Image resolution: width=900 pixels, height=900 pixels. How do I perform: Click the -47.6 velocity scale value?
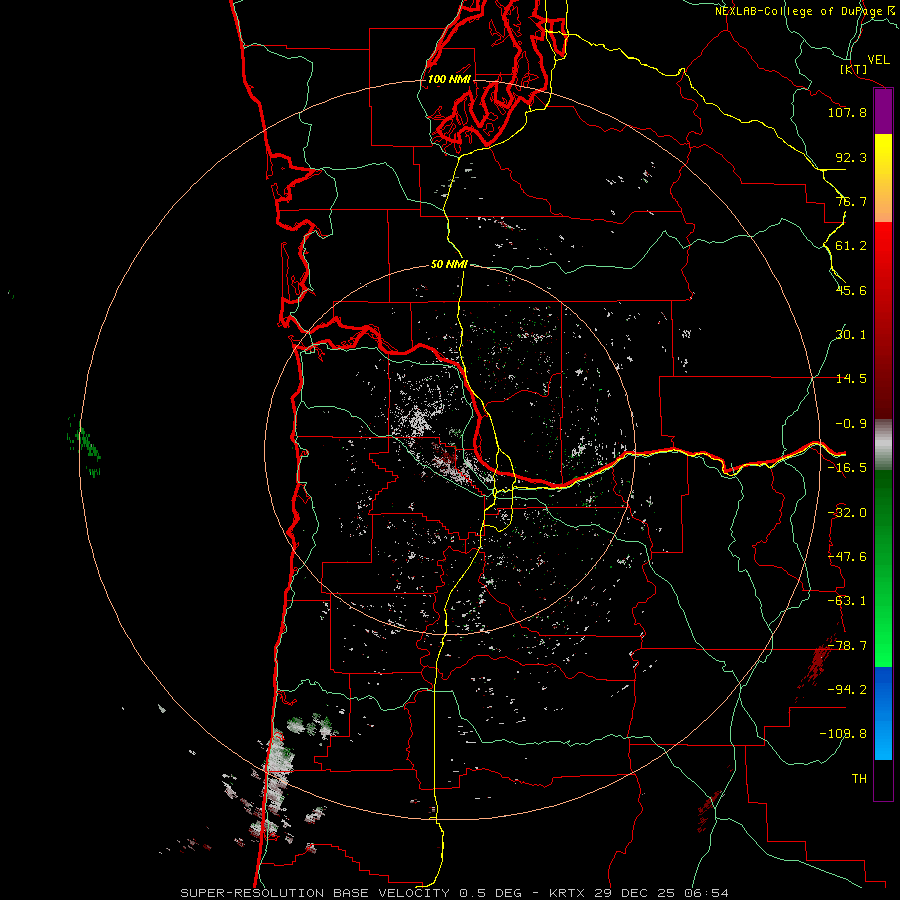click(847, 557)
